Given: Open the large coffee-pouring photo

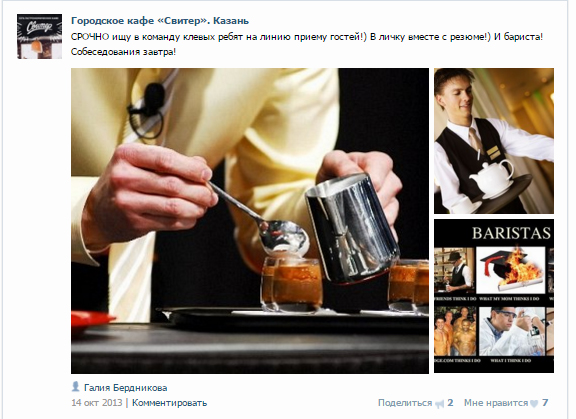Looking at the screenshot, I should point(250,221).
